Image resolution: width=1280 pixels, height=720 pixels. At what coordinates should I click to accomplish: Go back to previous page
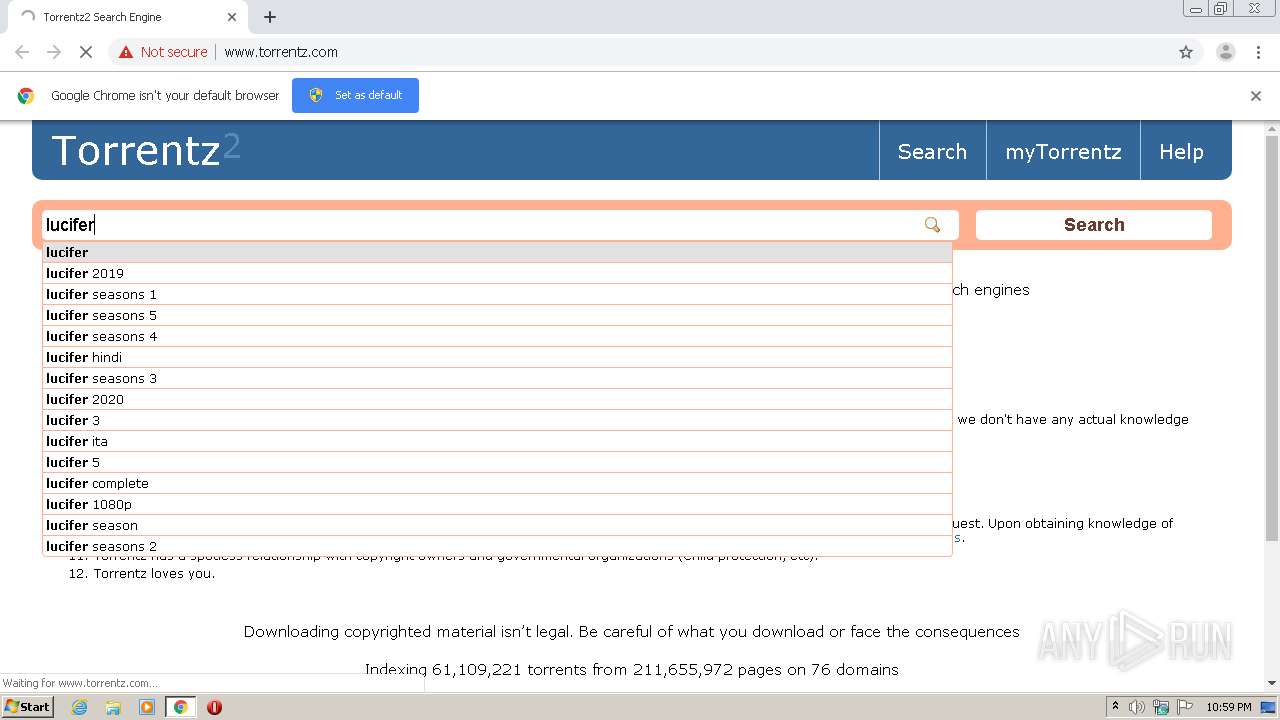pos(22,52)
